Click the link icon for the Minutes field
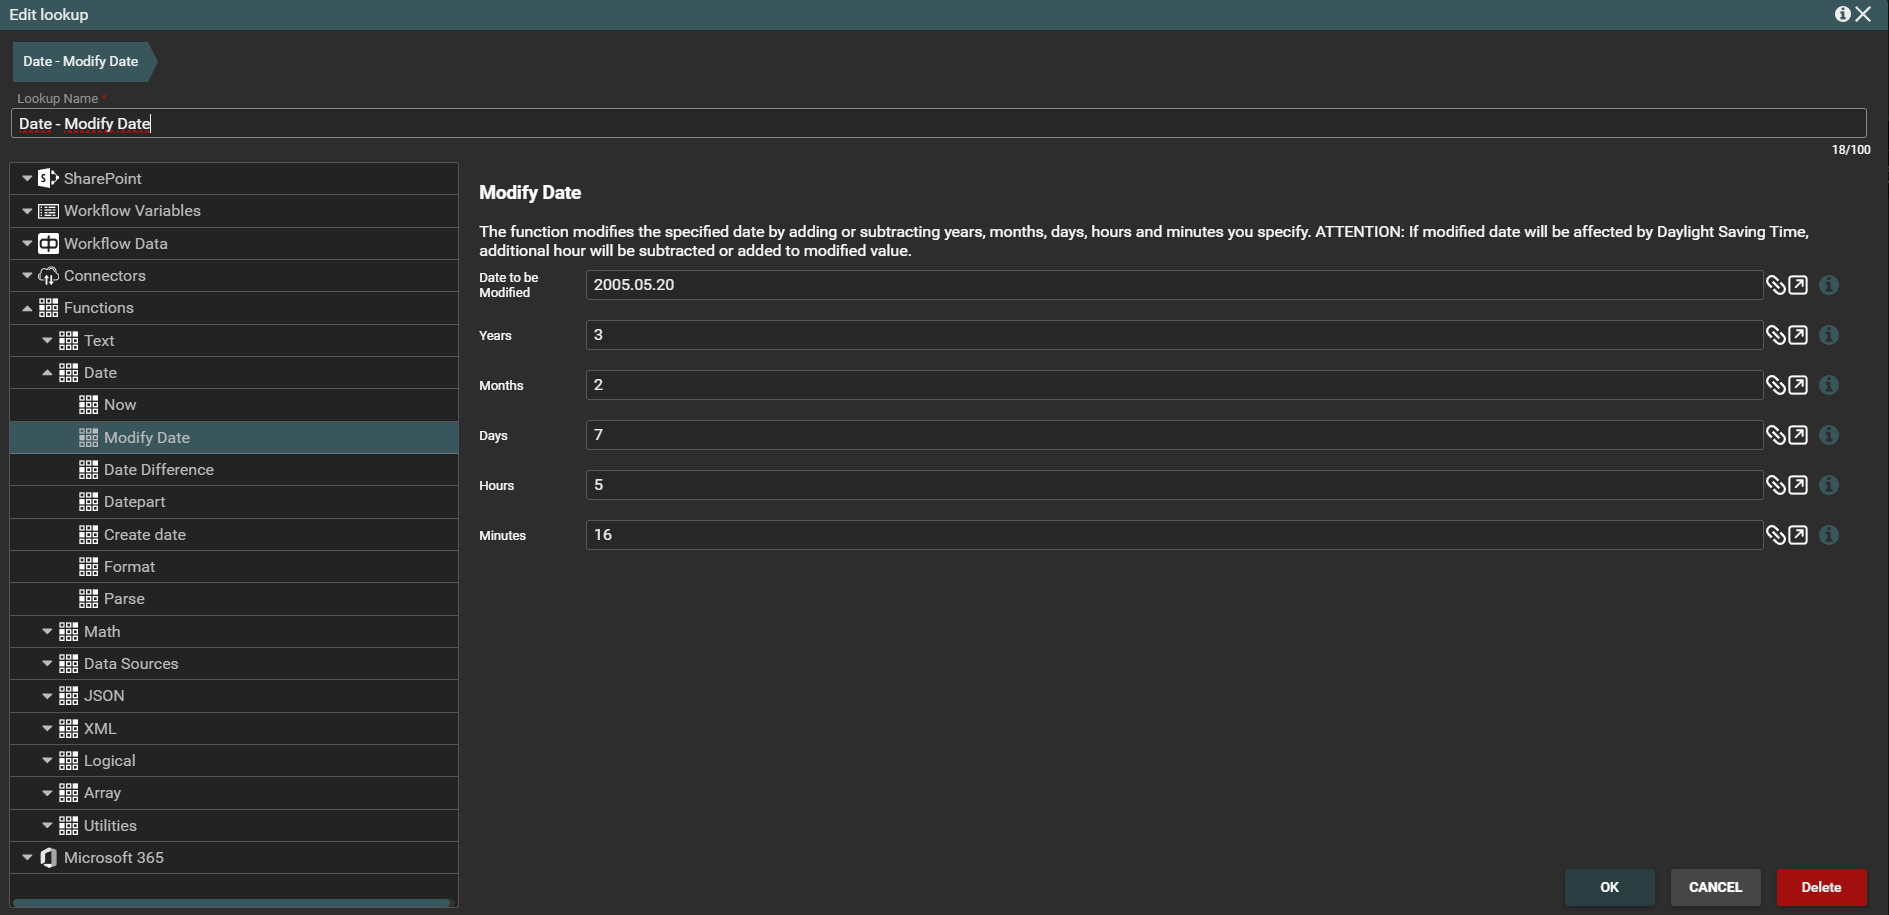 [x=1775, y=535]
